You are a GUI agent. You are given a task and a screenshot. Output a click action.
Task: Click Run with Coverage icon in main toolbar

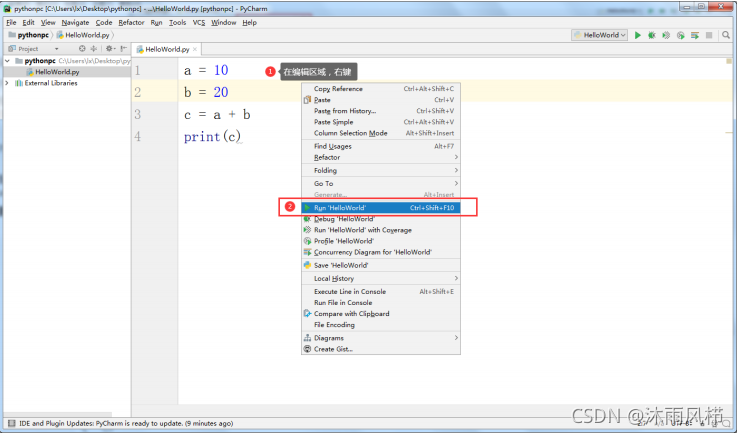[666, 35]
